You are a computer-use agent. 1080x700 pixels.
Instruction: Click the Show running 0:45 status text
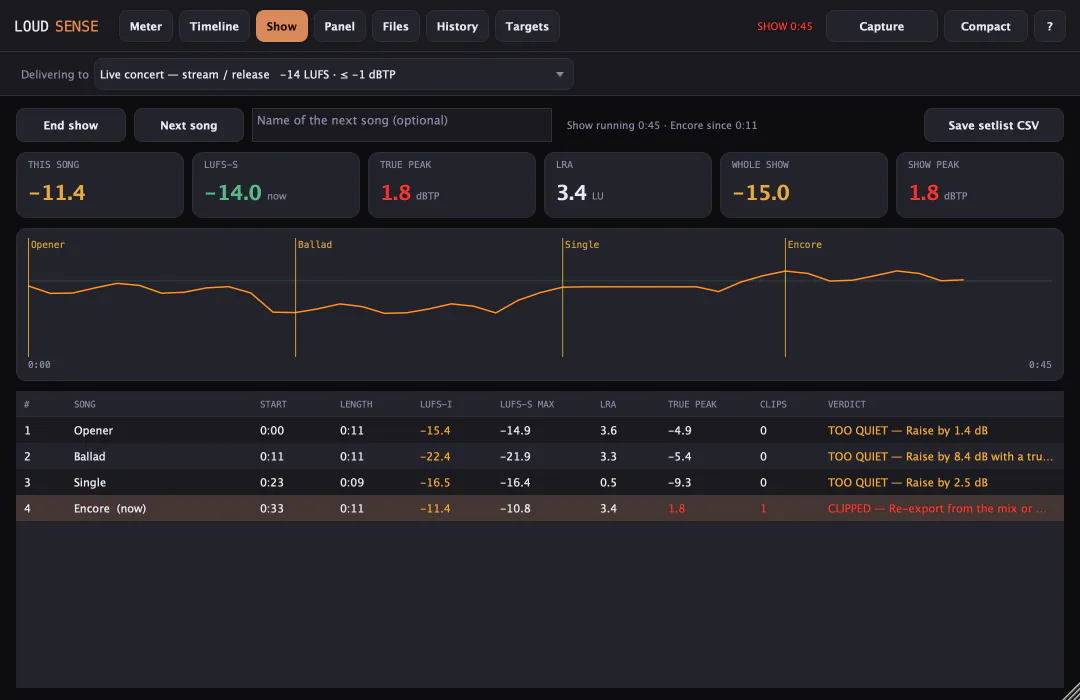[x=661, y=125]
